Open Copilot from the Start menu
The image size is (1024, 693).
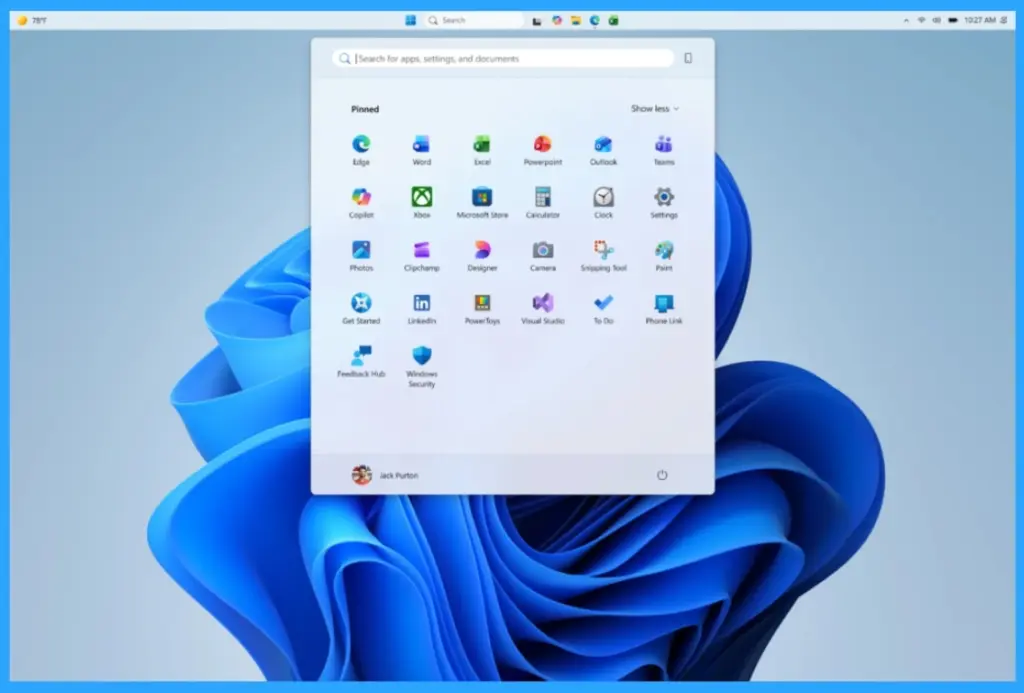[361, 202]
